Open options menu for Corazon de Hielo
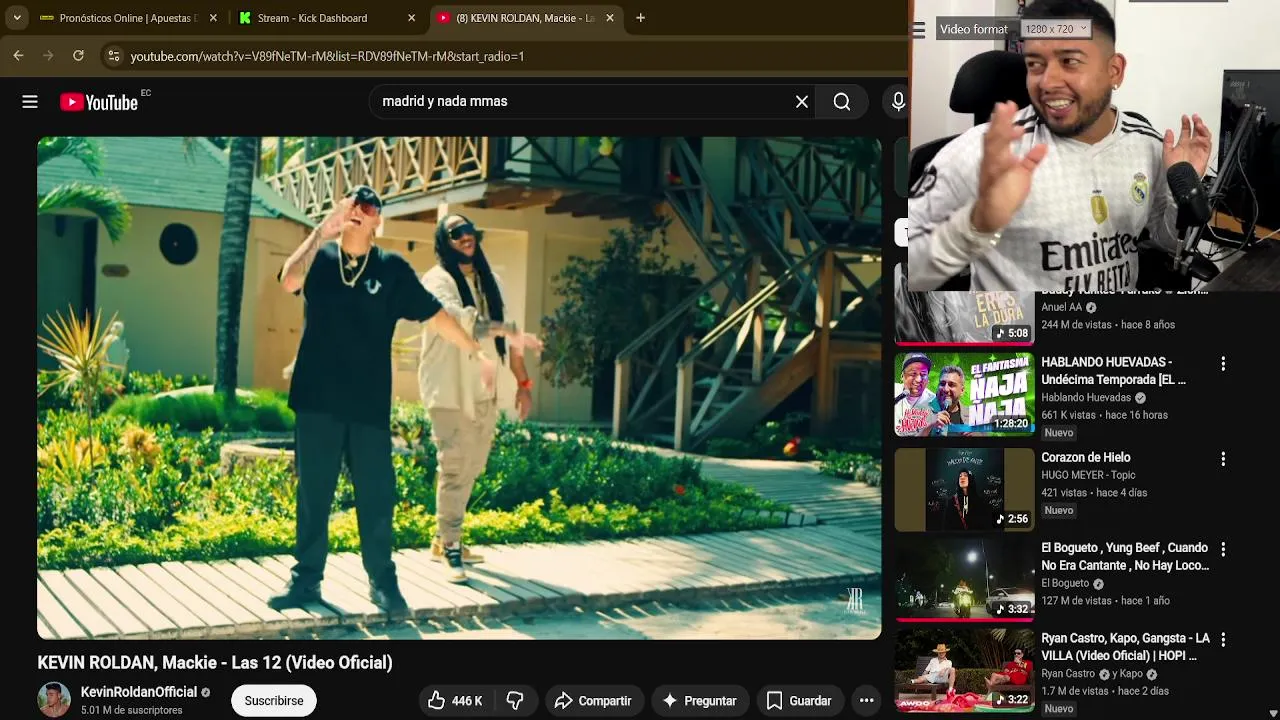 [1223, 459]
